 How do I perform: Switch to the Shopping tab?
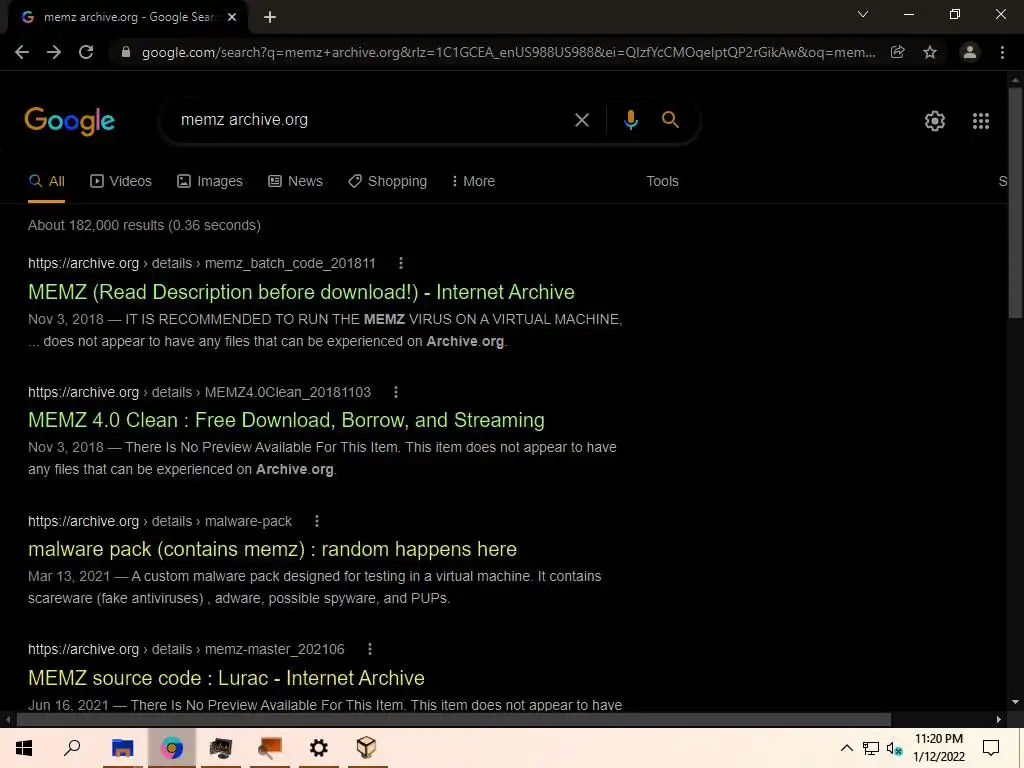387,182
